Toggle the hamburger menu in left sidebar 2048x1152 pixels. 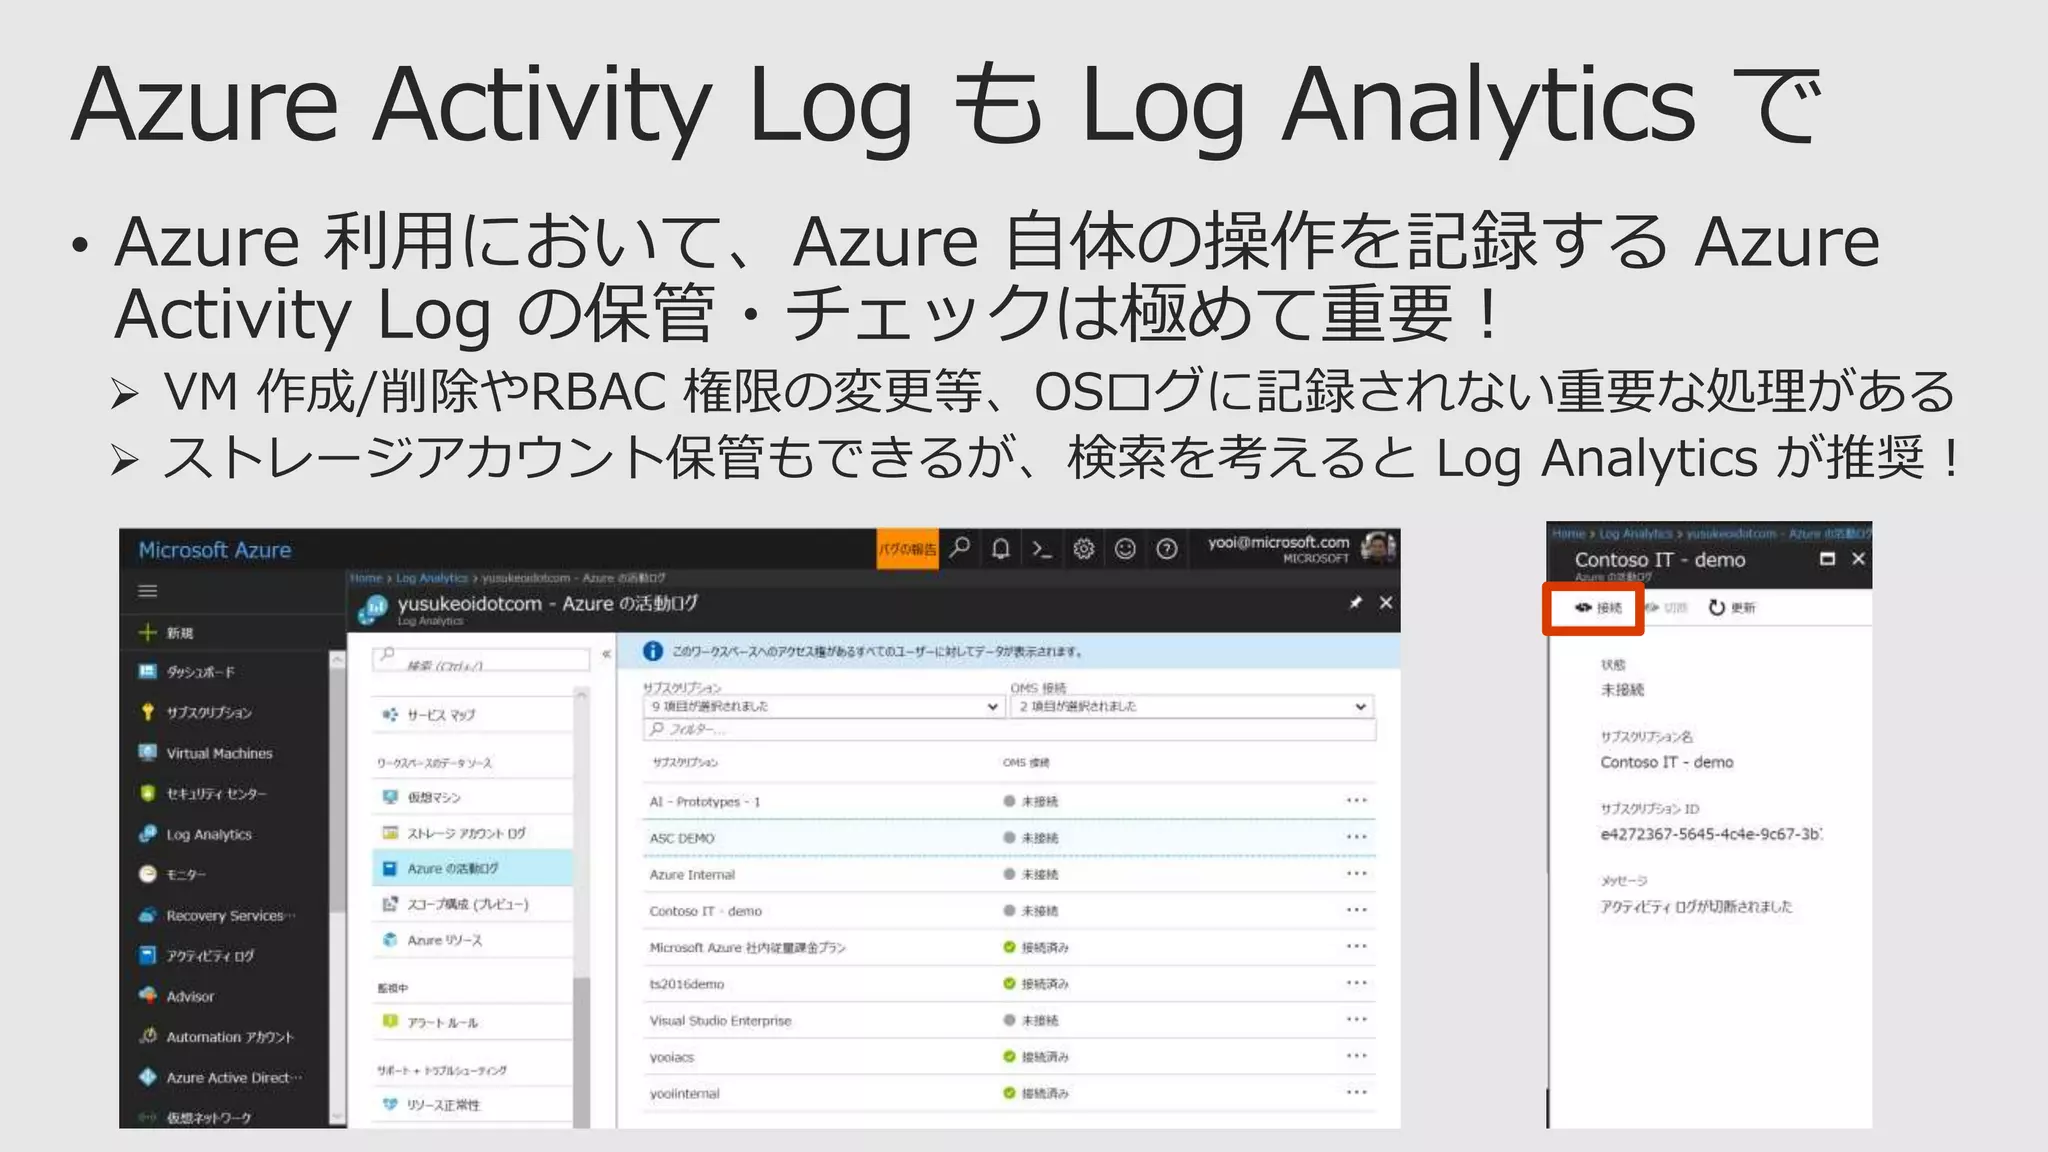pyautogui.click(x=148, y=591)
